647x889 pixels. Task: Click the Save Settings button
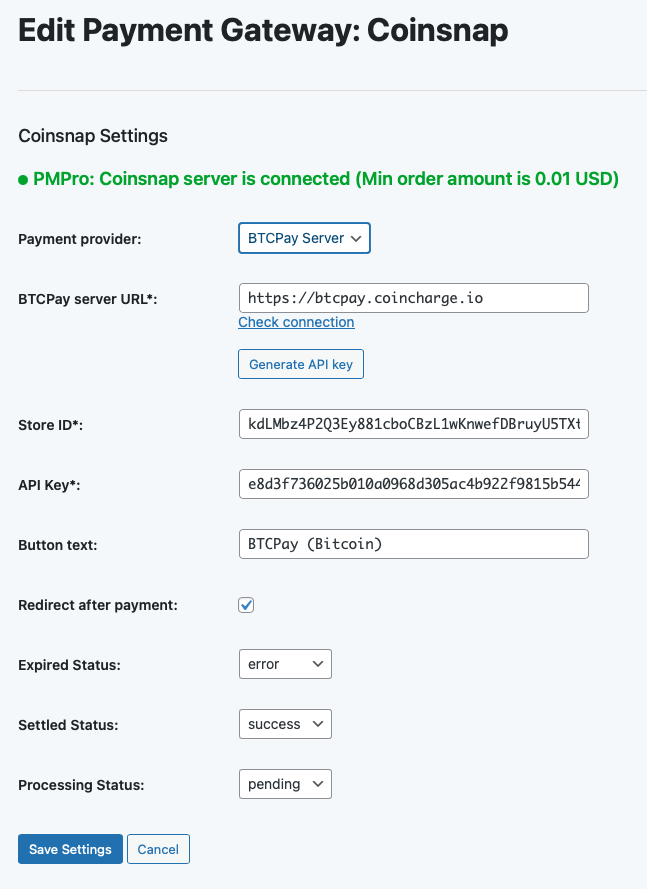coord(70,849)
